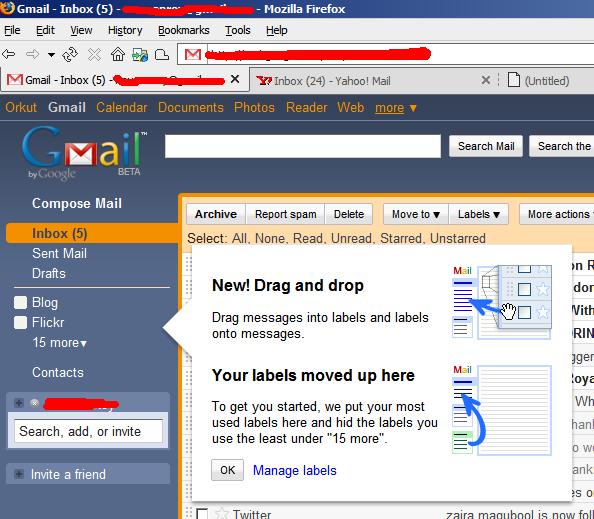Focus the Gmail search box

point(303,146)
